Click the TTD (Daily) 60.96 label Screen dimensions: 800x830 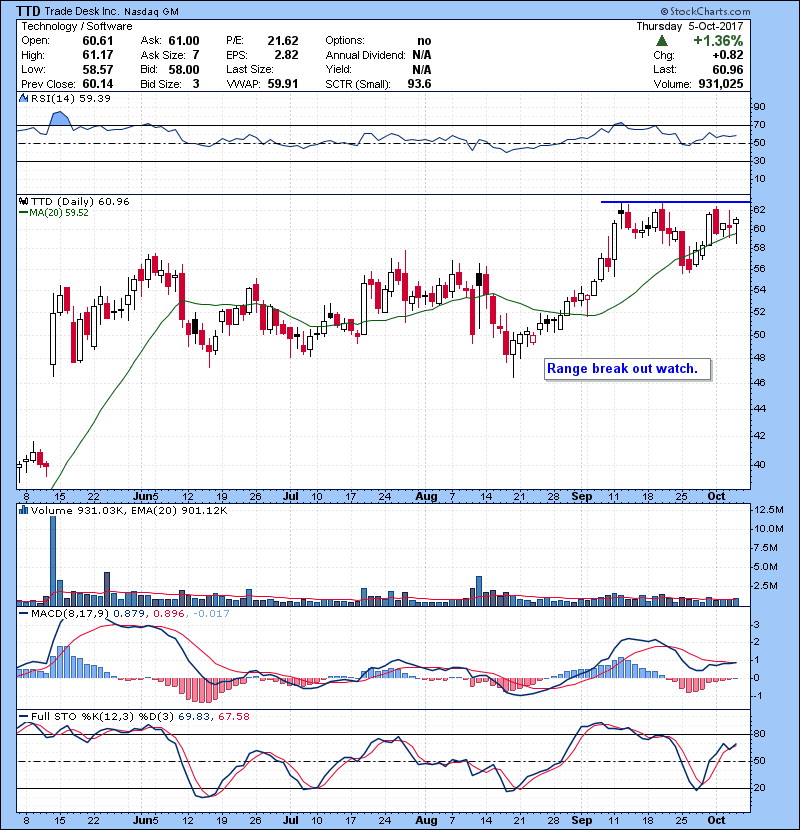click(x=80, y=202)
